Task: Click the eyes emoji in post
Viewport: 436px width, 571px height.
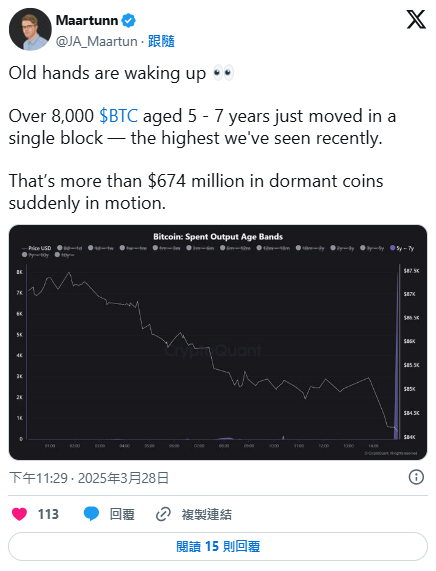Action: (x=223, y=73)
